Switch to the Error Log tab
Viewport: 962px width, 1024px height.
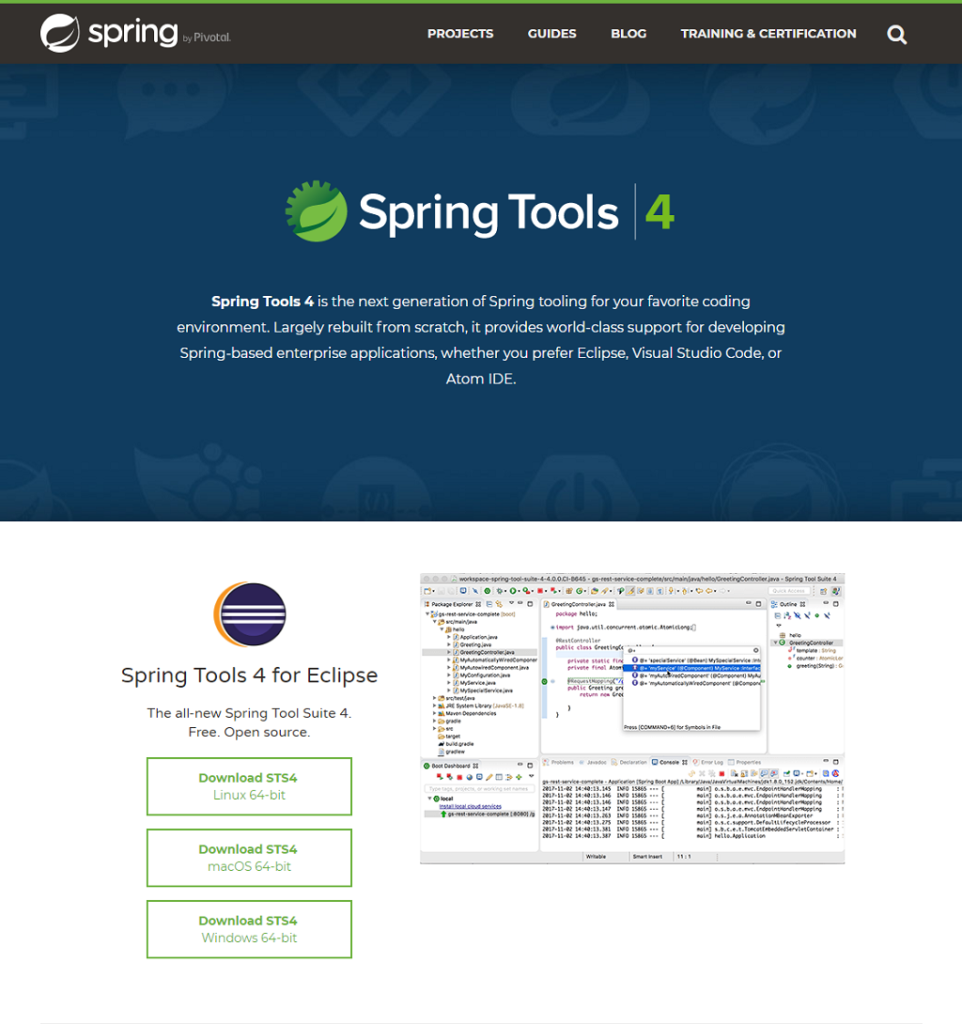click(x=710, y=762)
